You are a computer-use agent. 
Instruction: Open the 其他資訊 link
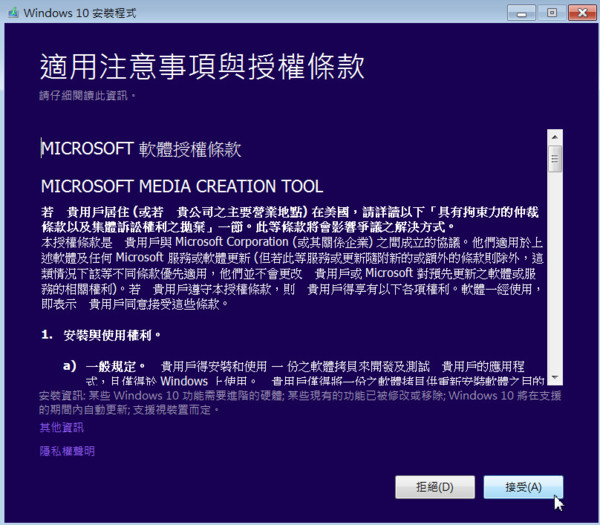tap(61, 427)
